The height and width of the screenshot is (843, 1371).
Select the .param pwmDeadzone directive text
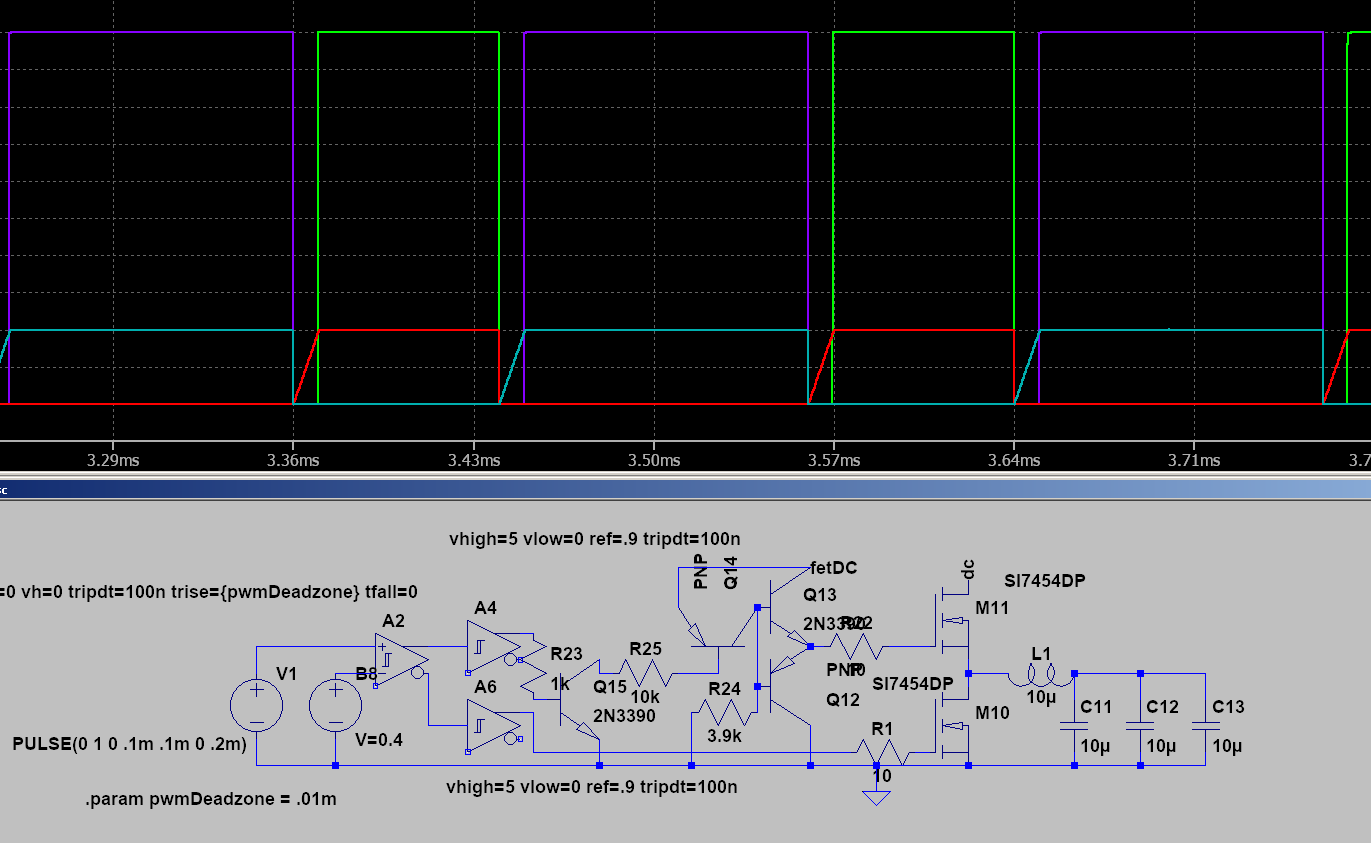(x=211, y=800)
